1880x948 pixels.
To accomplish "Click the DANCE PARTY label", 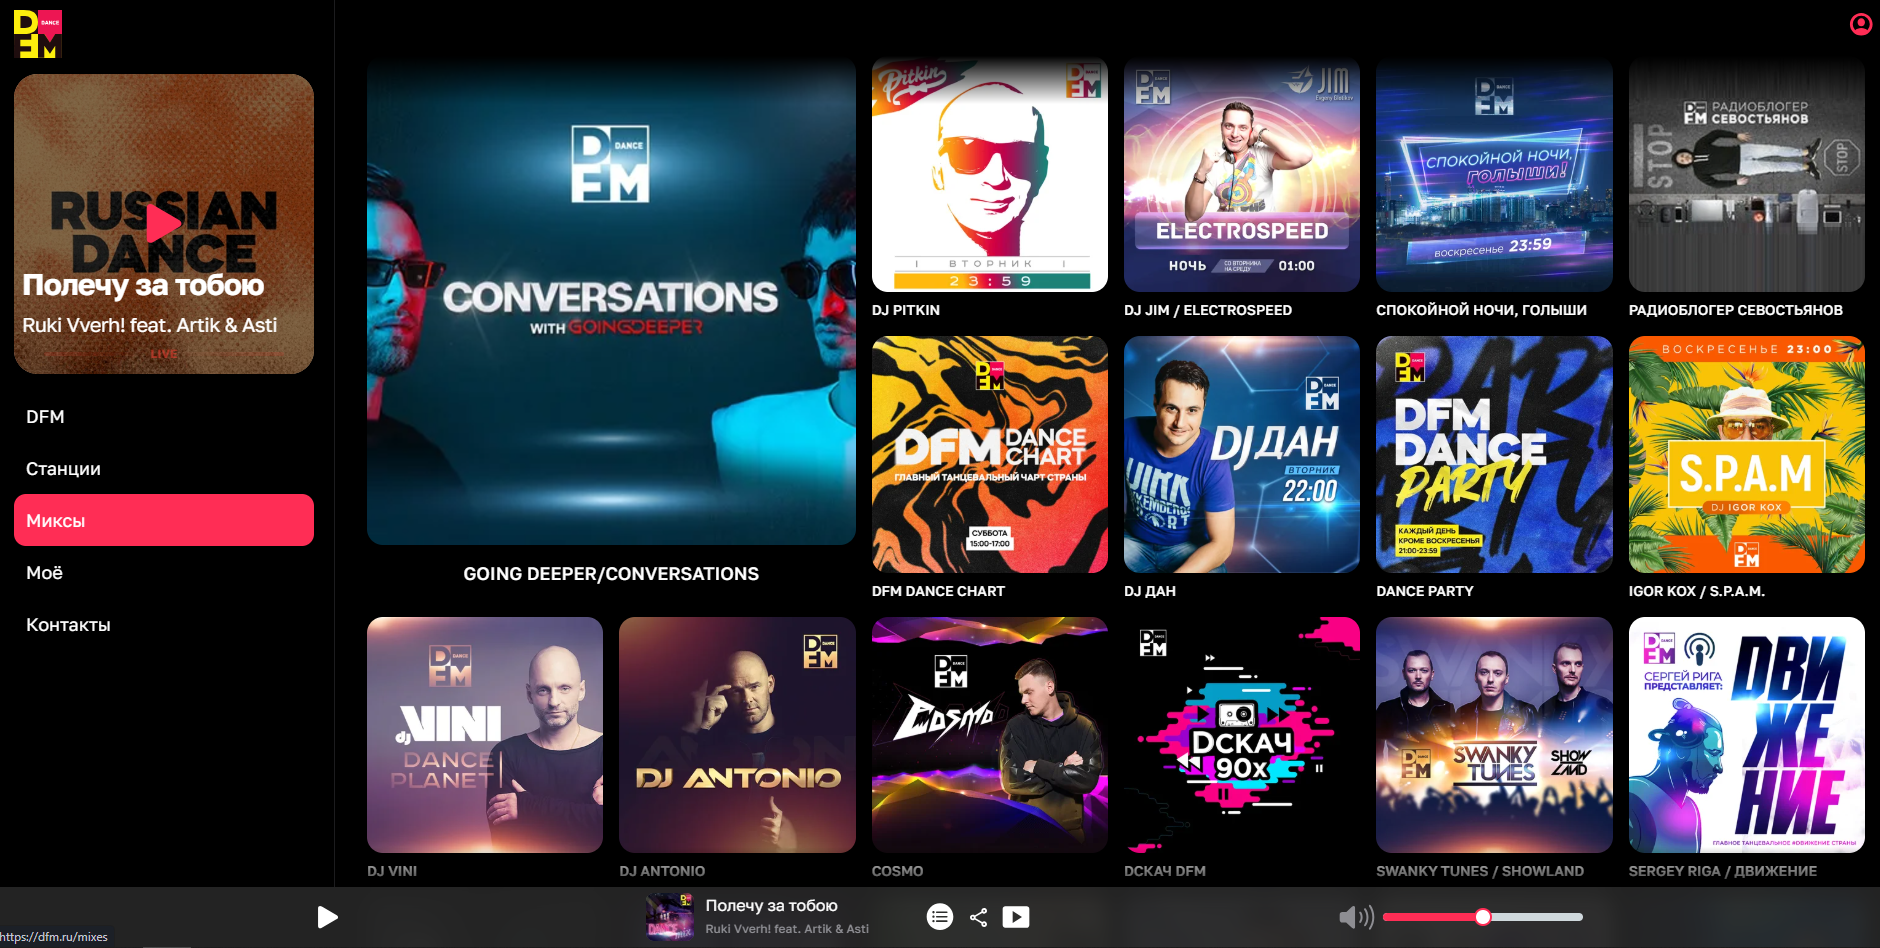I will point(1425,591).
